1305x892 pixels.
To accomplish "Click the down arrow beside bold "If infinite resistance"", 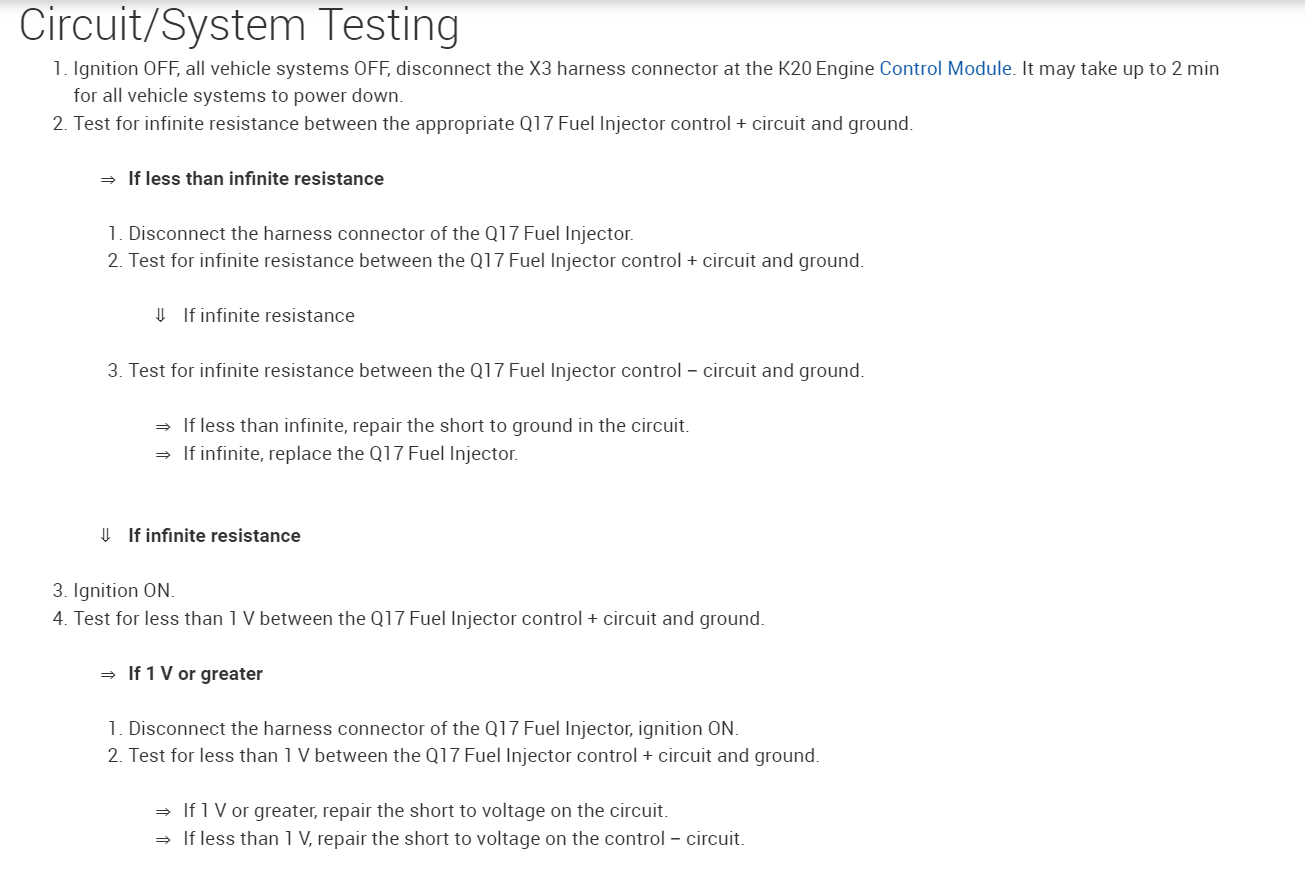I will click(x=105, y=536).
